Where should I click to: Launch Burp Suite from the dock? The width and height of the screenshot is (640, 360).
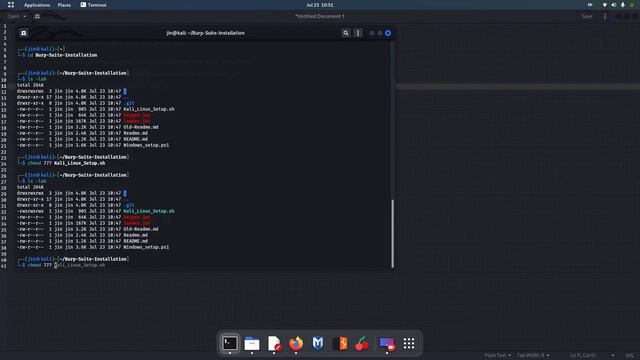point(340,343)
